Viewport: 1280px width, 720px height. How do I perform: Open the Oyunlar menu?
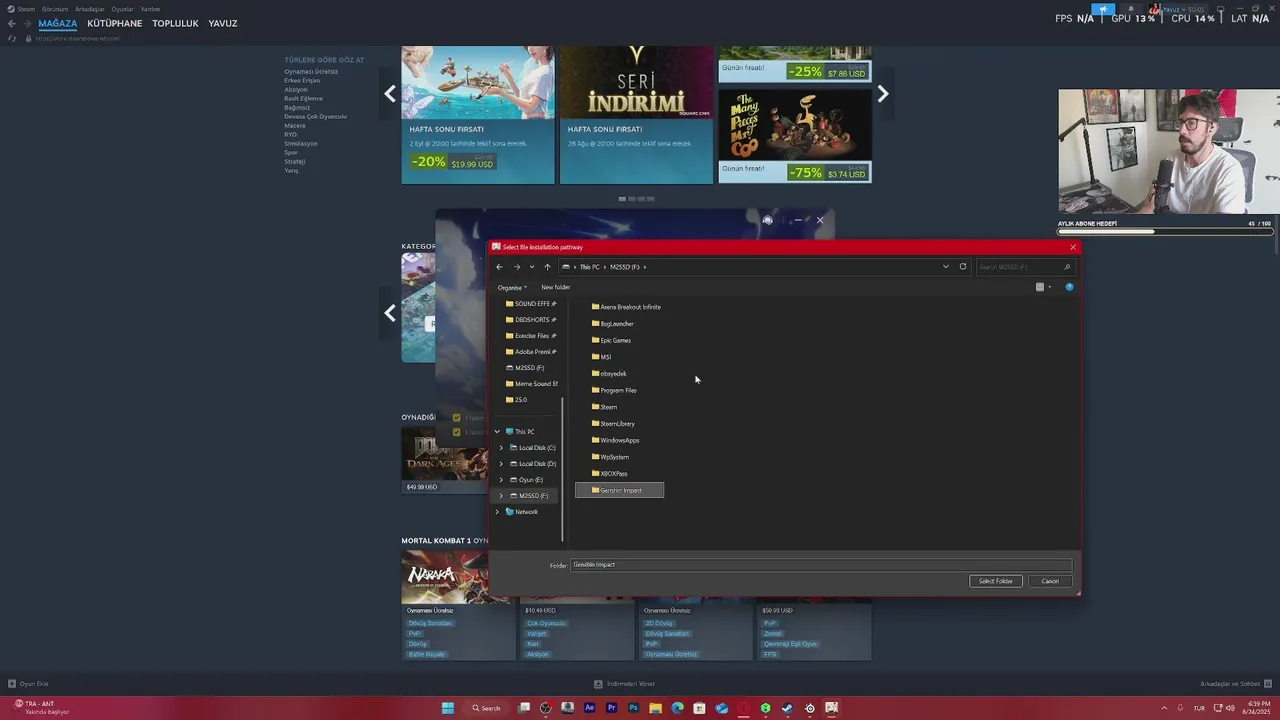(122, 9)
